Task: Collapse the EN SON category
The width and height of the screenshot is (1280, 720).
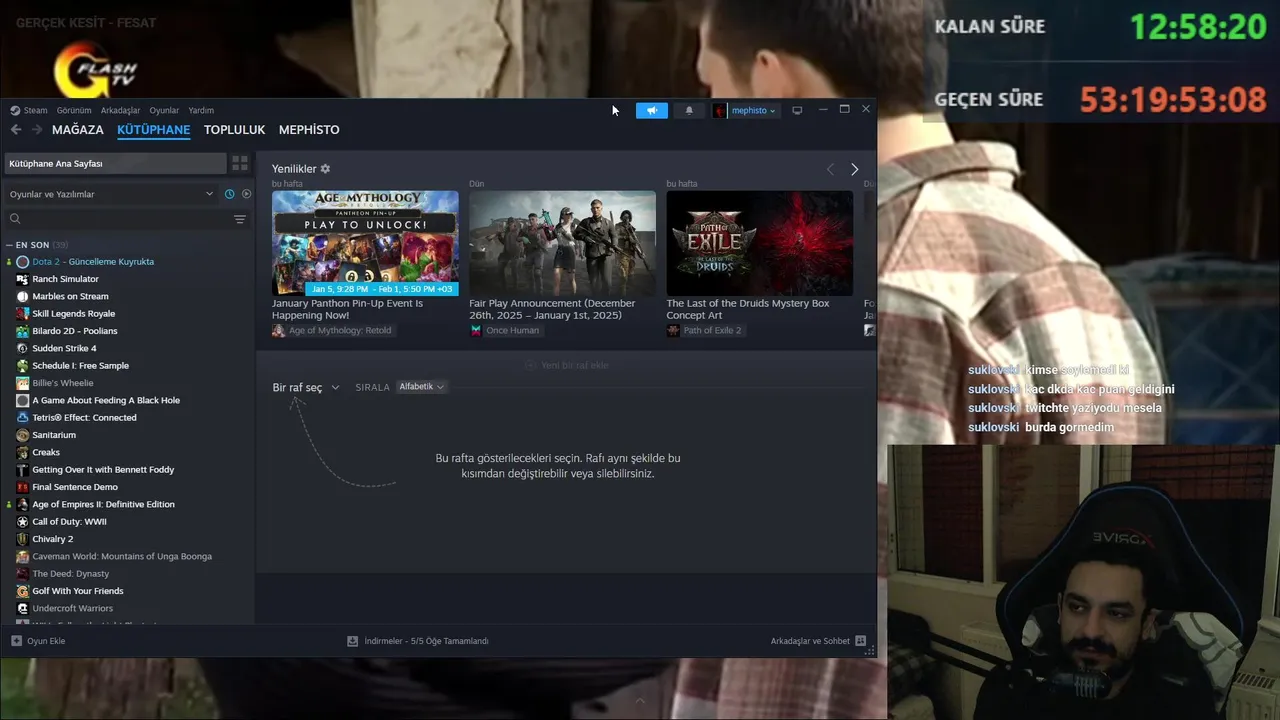Action: tap(9, 245)
